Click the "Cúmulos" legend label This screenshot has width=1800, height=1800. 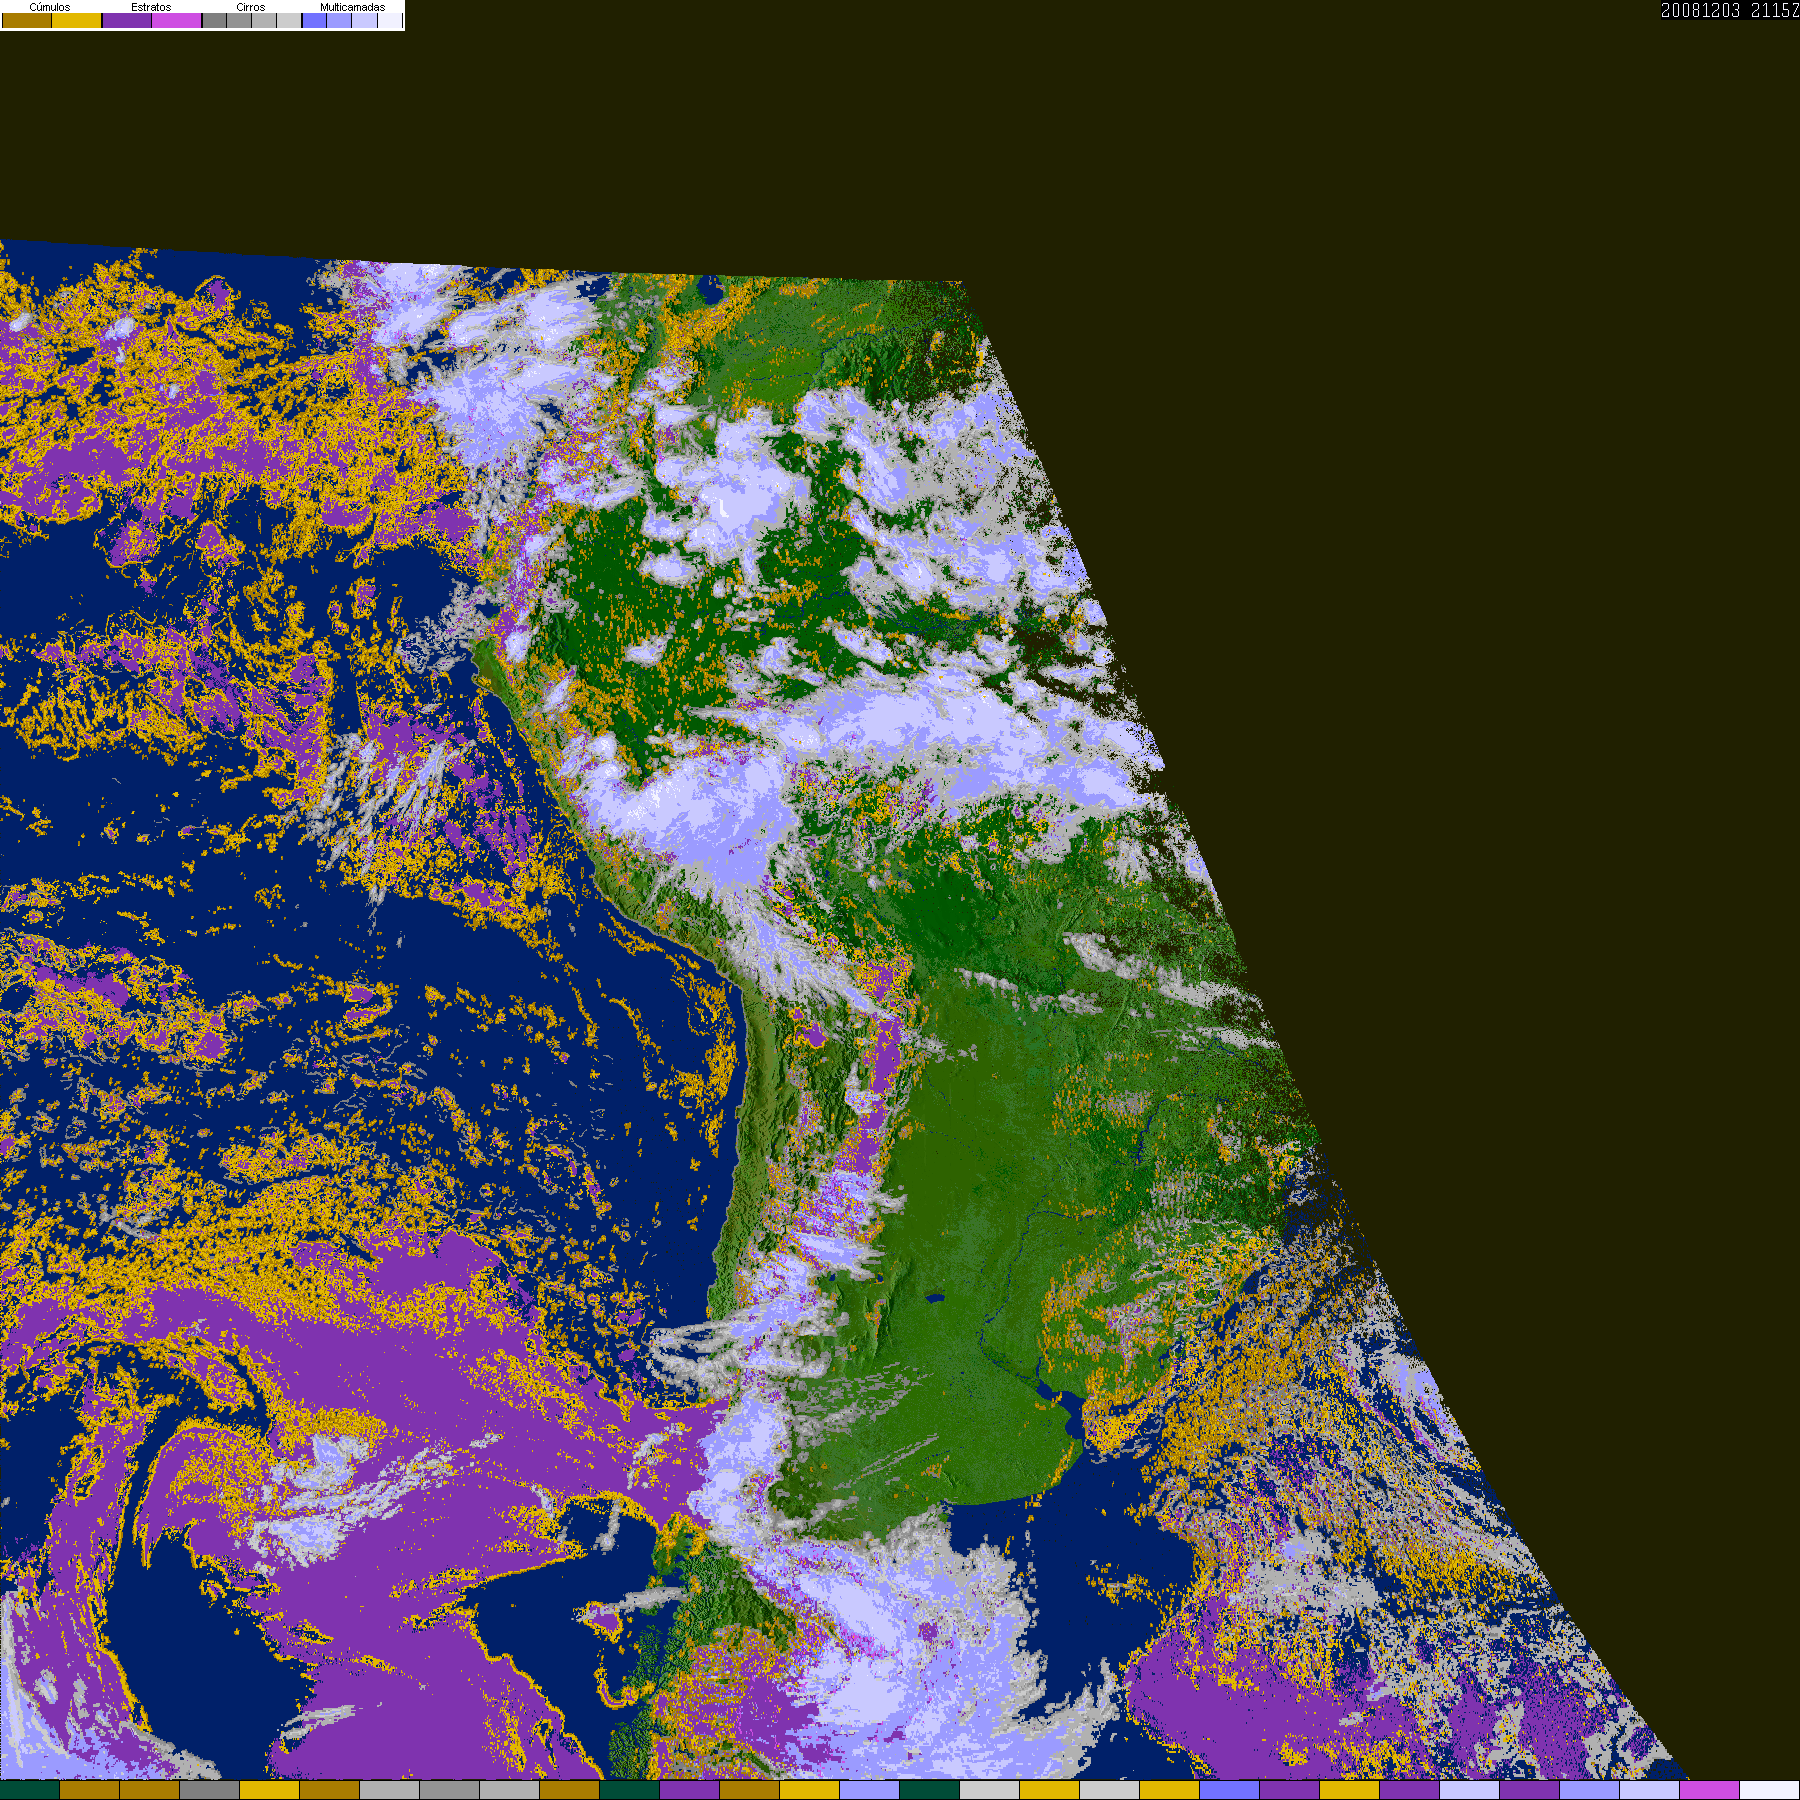[50, 7]
